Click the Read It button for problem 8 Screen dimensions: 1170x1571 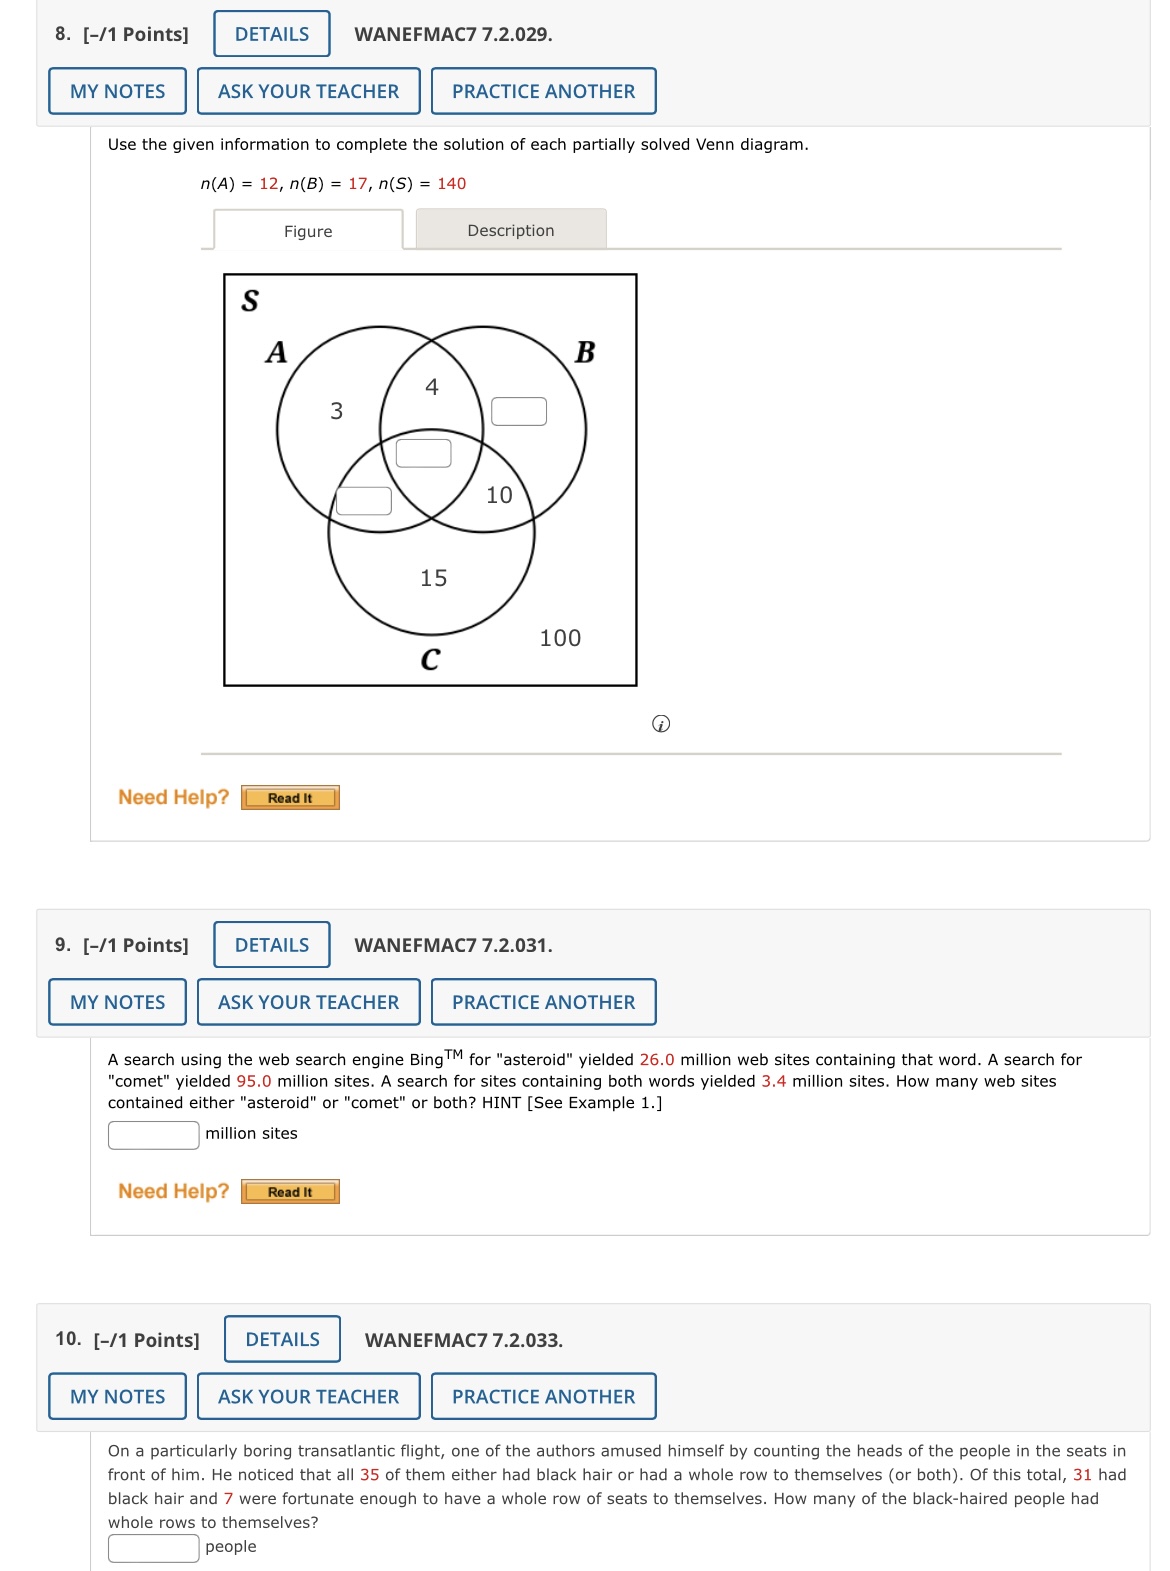point(288,798)
